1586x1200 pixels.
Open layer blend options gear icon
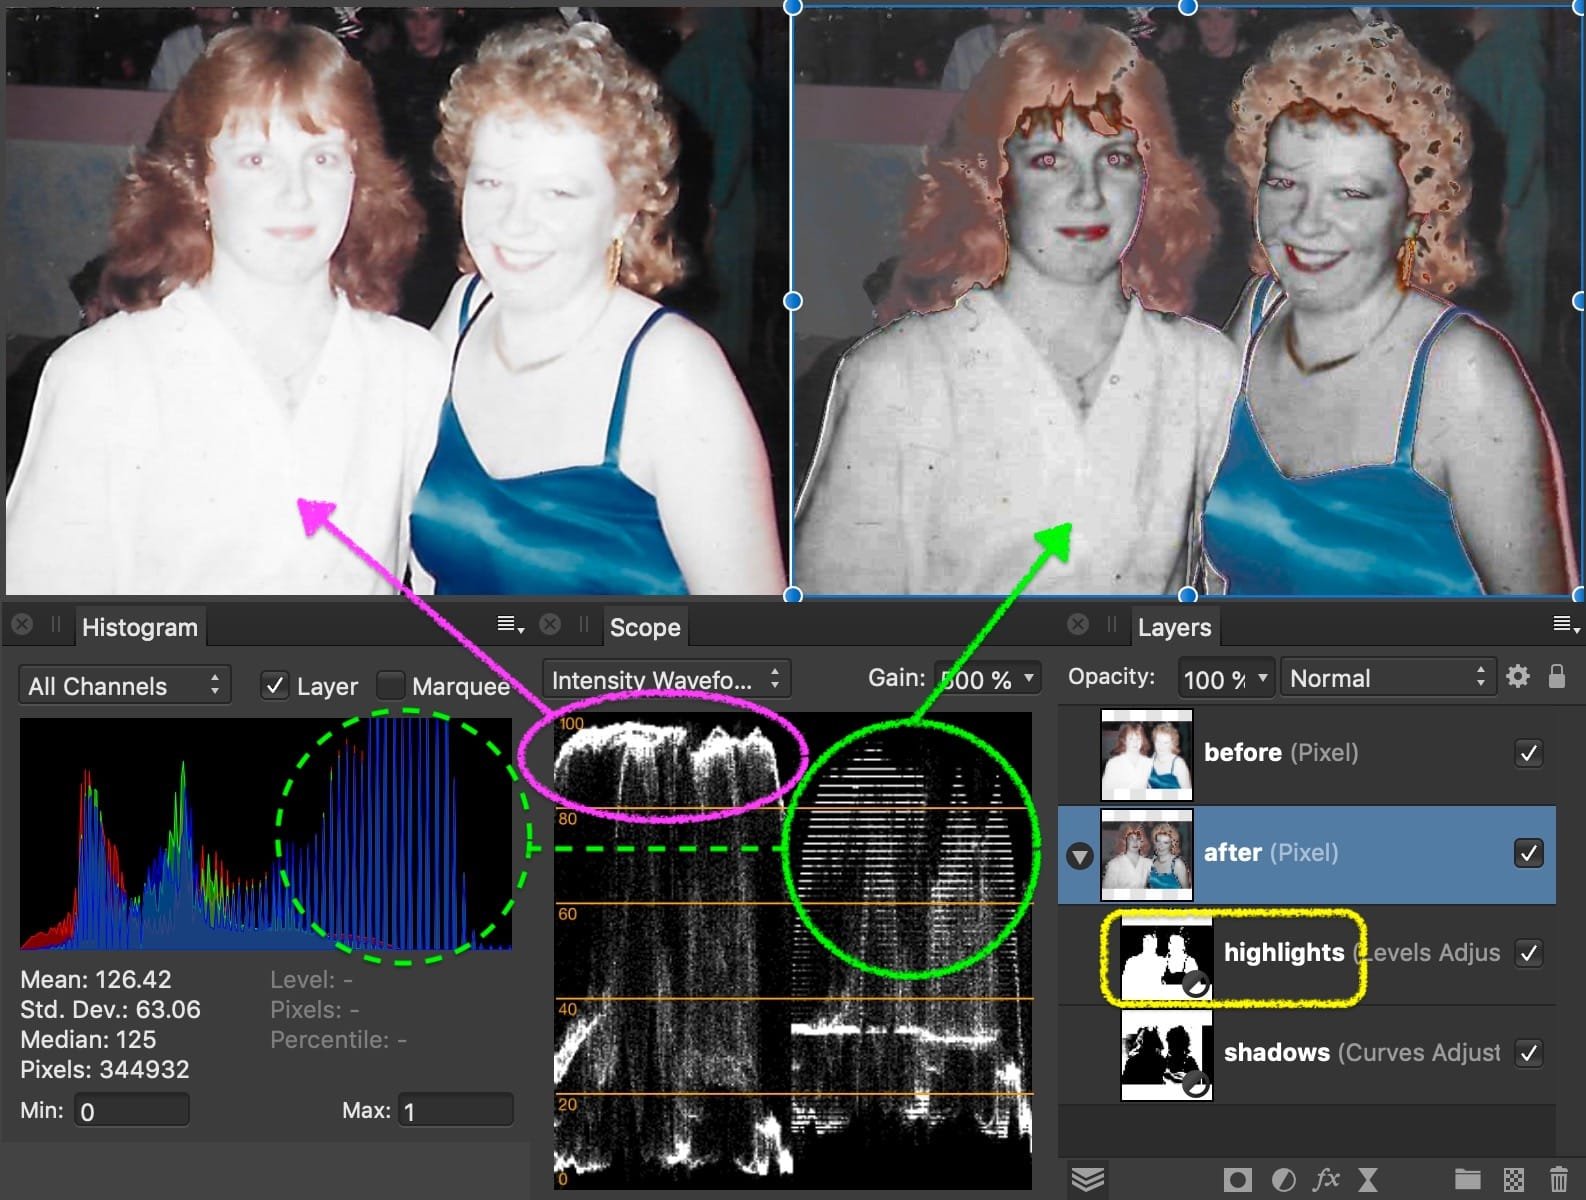click(x=1517, y=677)
